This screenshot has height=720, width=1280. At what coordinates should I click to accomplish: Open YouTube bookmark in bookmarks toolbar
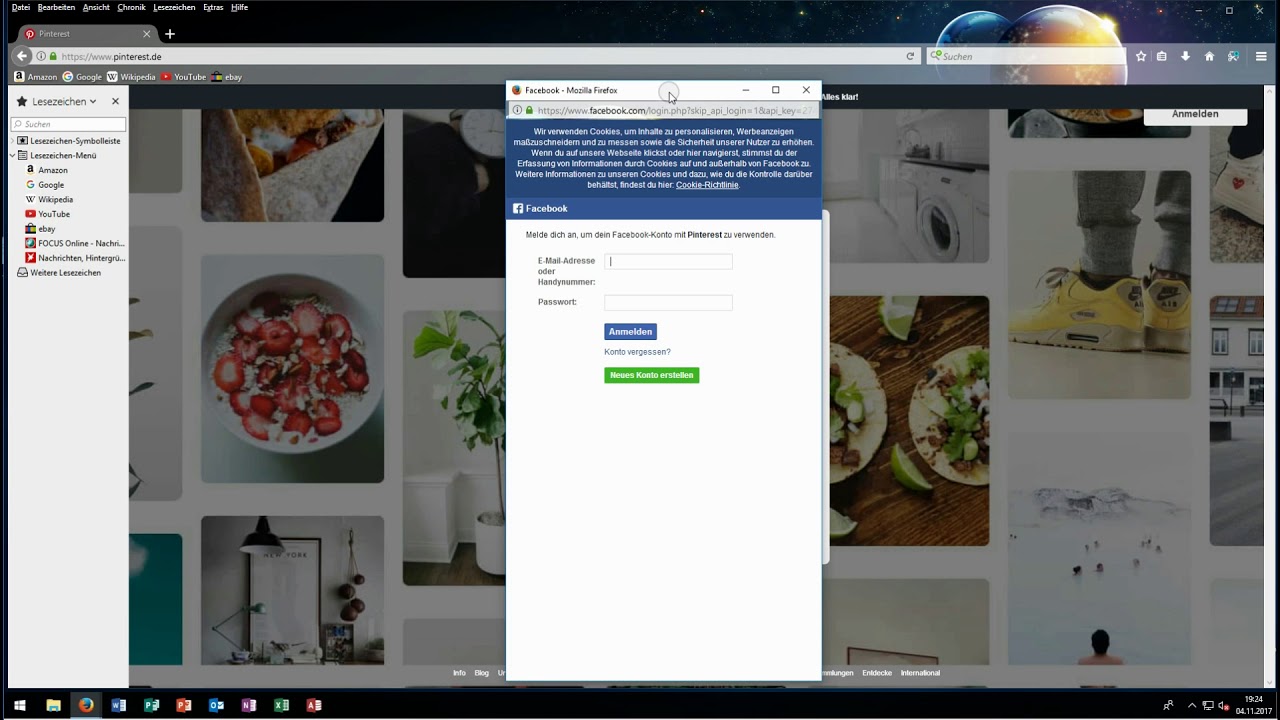(183, 77)
